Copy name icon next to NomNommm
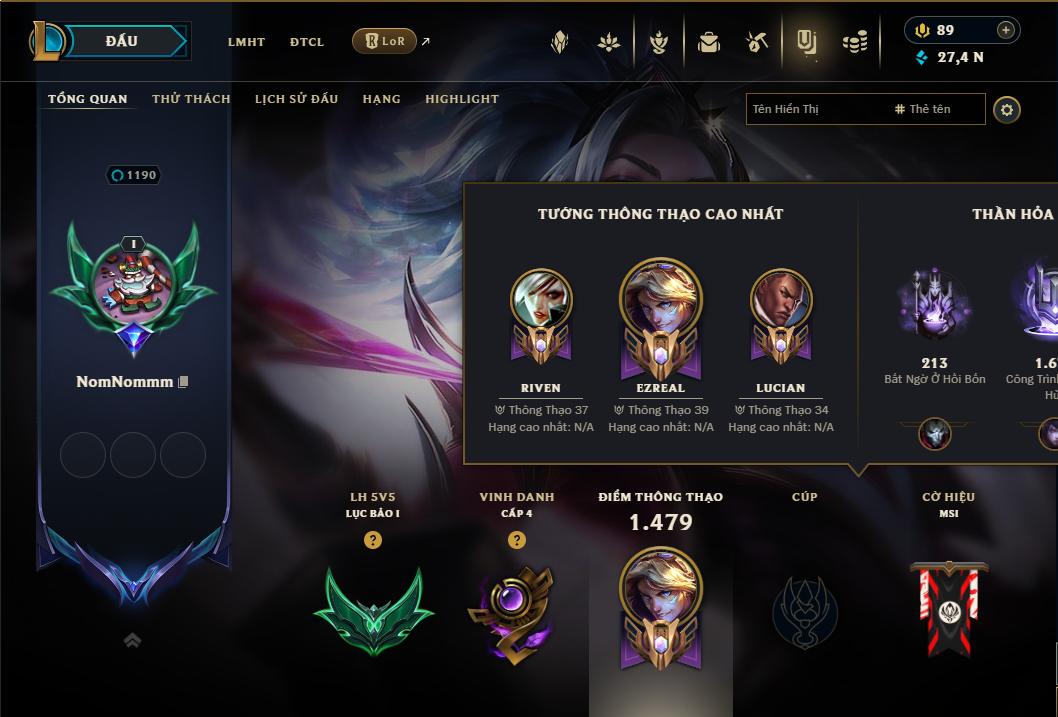This screenshot has width=1058, height=717. click(183, 382)
